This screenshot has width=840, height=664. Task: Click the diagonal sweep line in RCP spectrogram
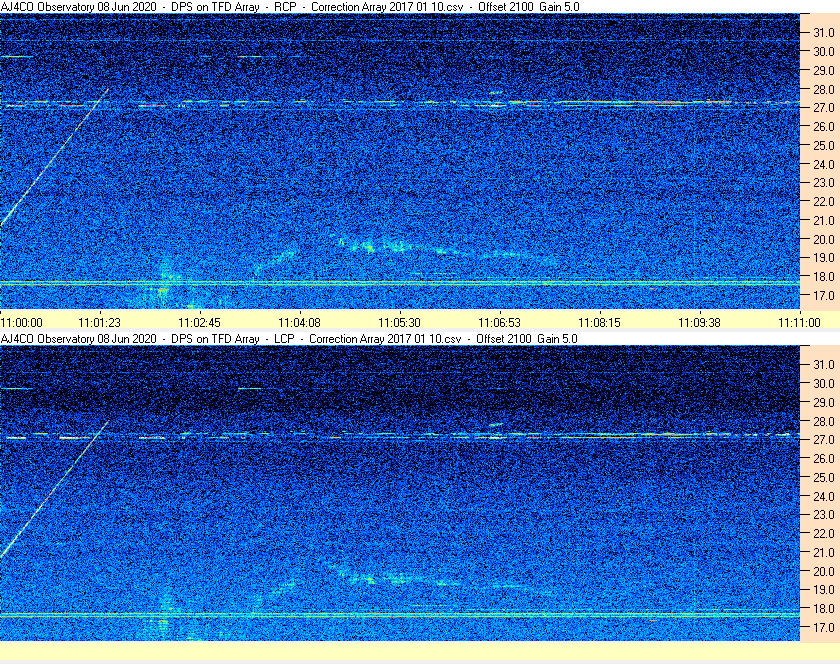(x=54, y=157)
